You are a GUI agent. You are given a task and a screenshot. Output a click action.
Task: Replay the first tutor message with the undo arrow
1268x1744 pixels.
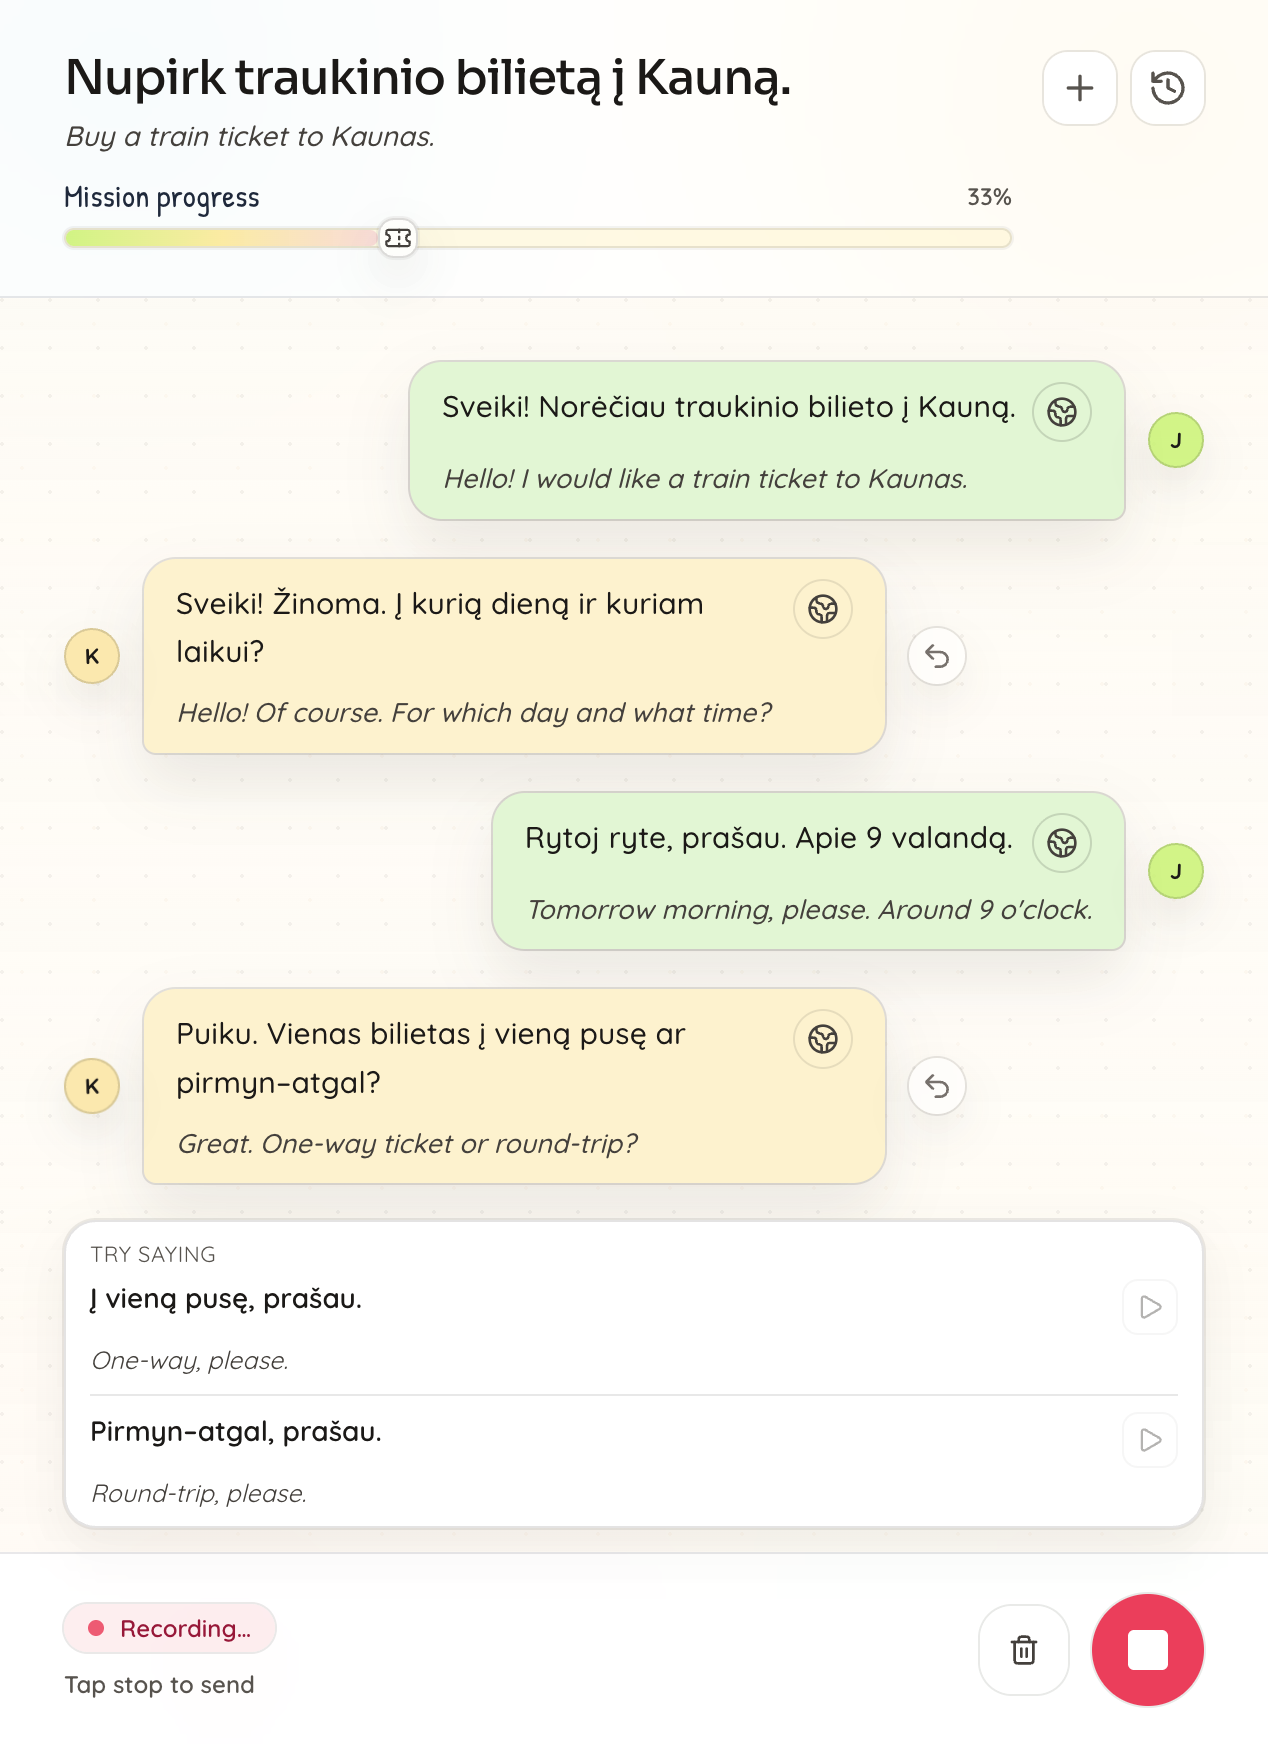(936, 656)
